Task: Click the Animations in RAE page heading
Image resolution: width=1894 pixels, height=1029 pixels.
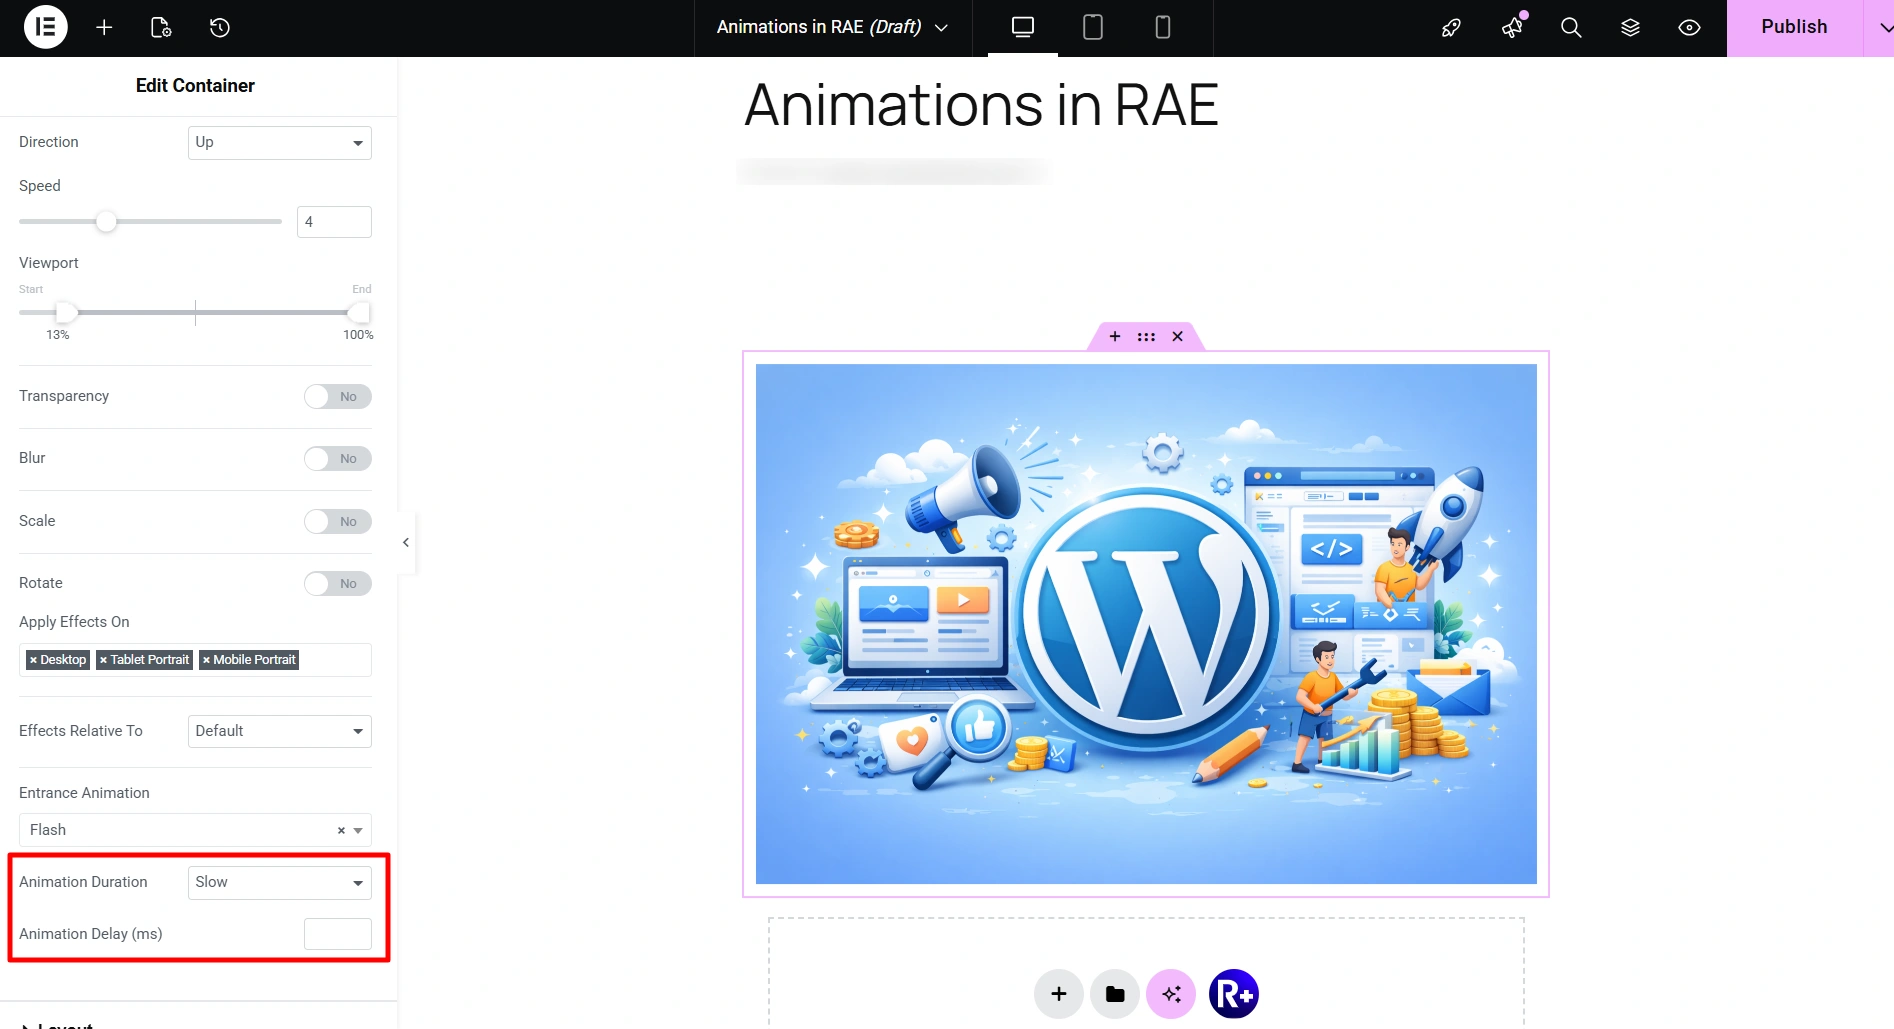Action: tap(981, 104)
